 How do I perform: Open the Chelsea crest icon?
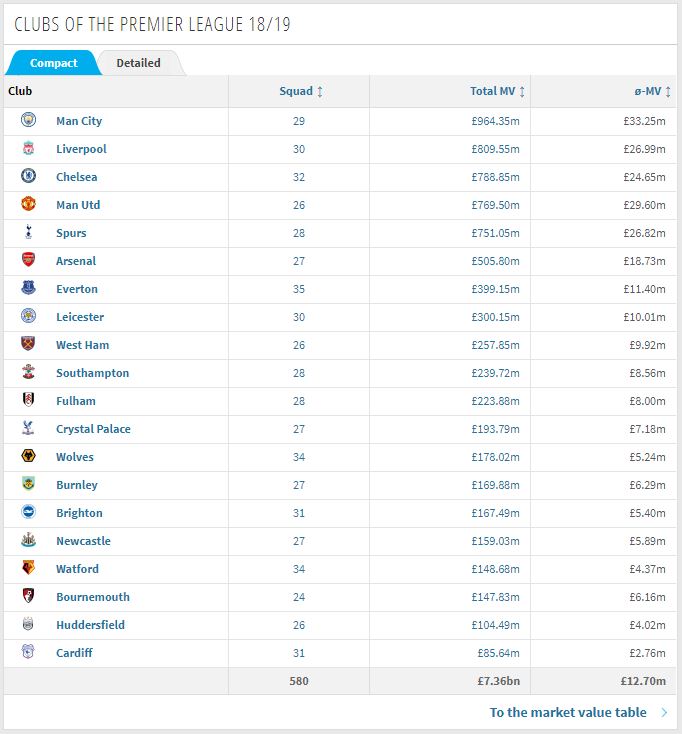pos(29,176)
